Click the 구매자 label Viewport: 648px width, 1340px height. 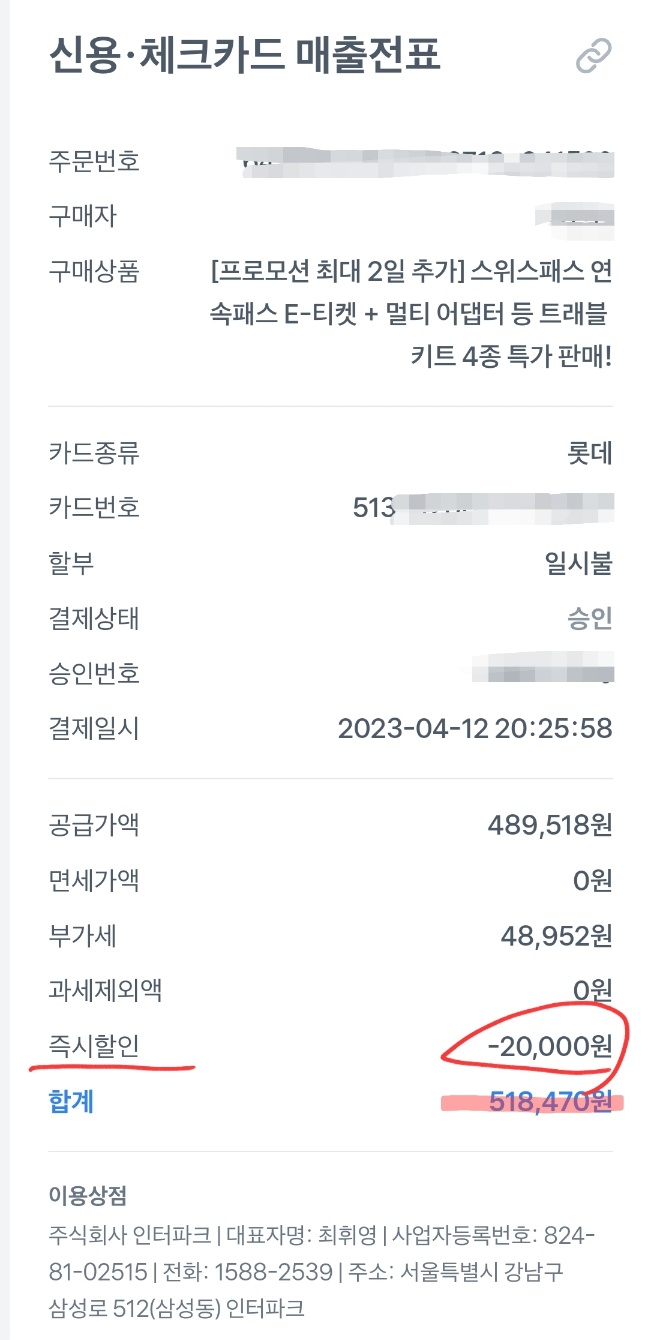click(83, 215)
